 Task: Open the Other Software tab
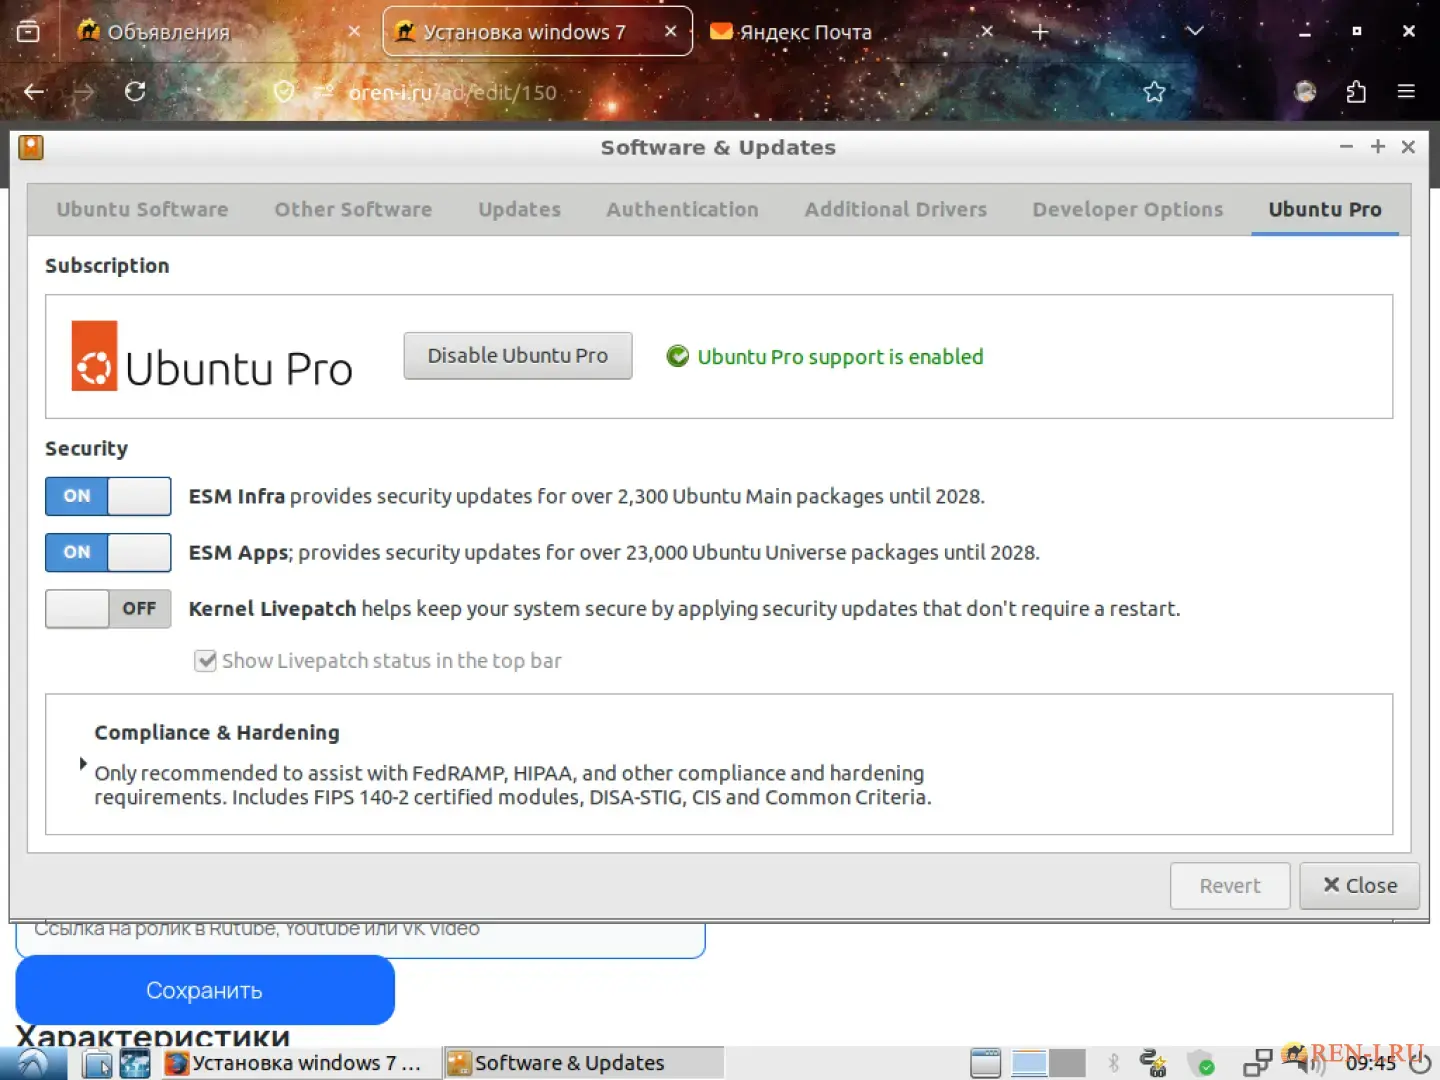click(353, 210)
